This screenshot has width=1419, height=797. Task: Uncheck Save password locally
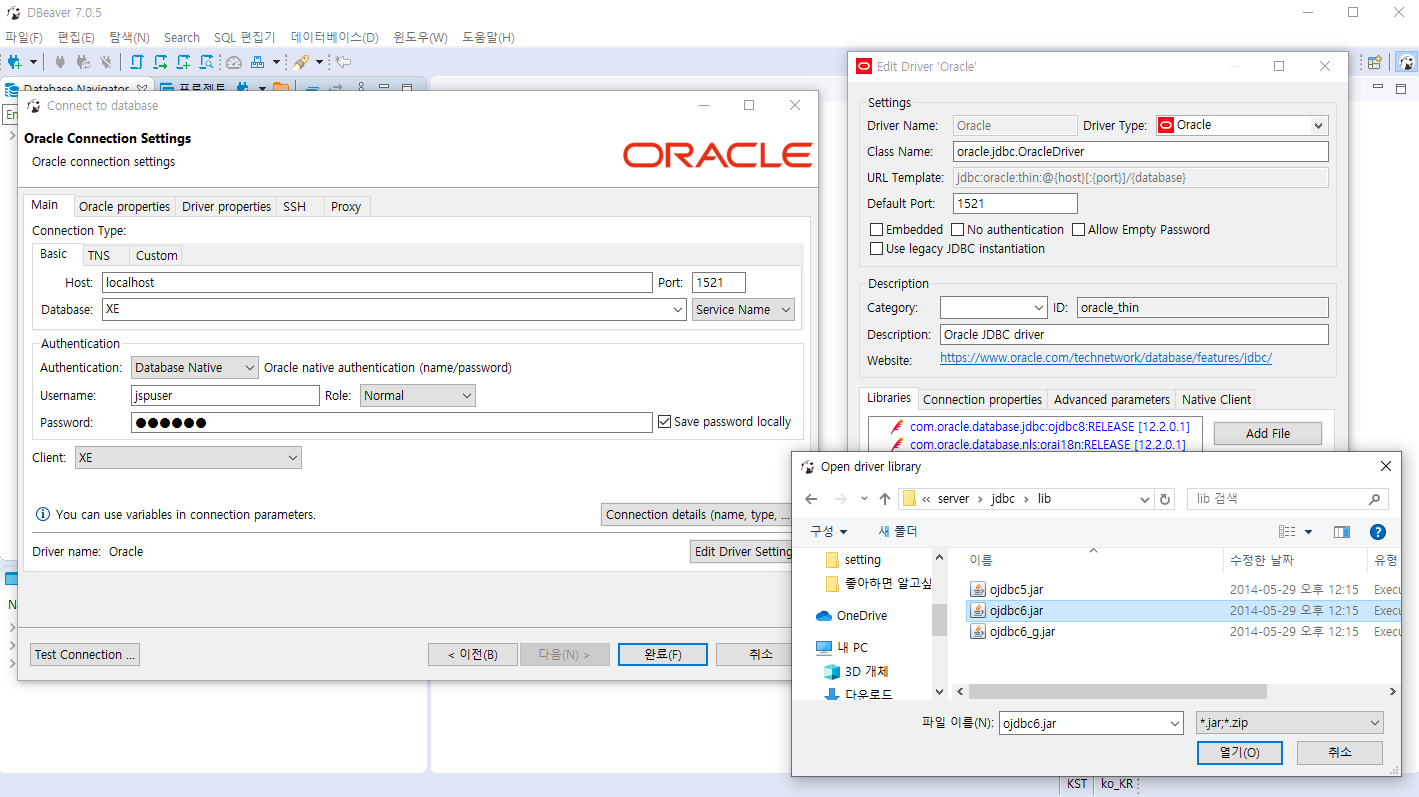tap(664, 422)
